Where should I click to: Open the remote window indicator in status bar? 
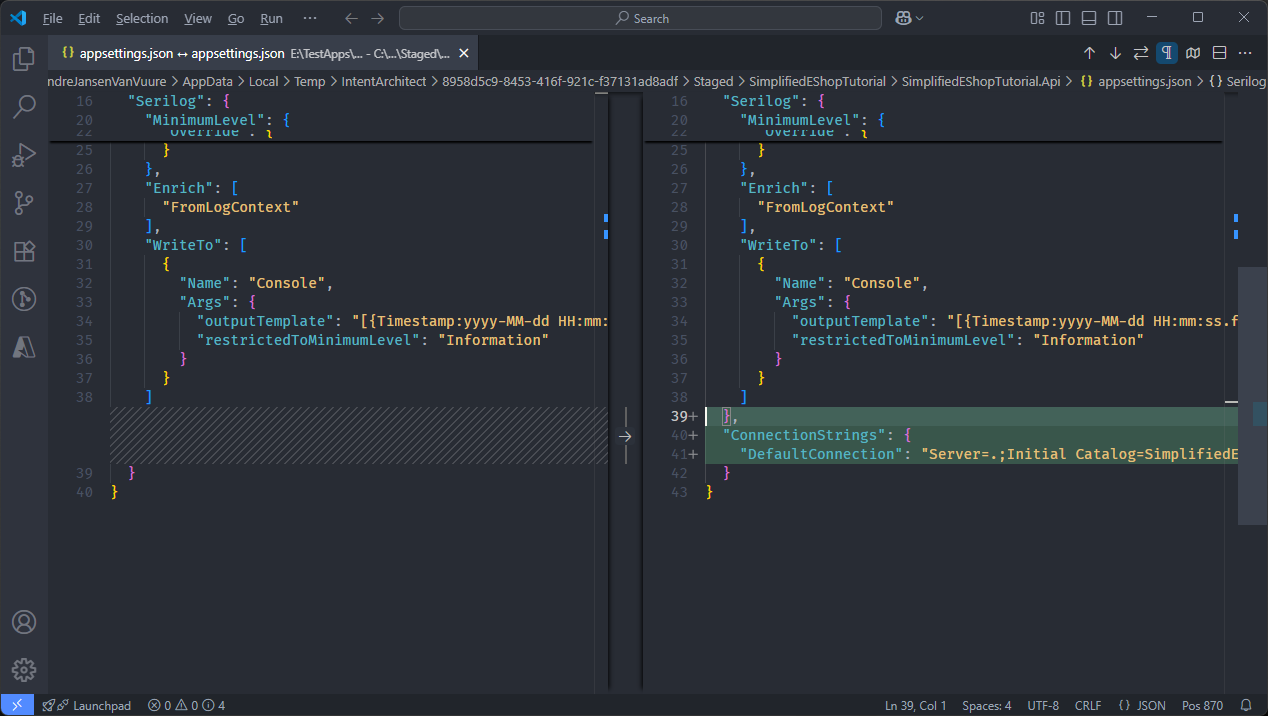click(x=17, y=705)
